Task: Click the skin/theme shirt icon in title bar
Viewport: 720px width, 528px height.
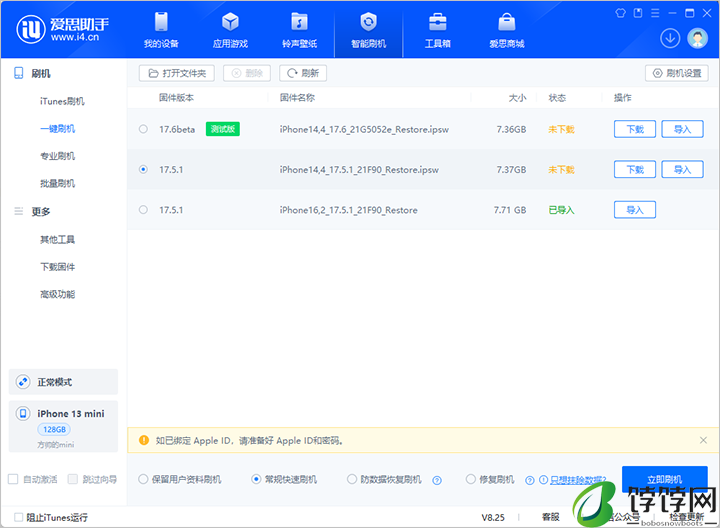Action: click(620, 13)
